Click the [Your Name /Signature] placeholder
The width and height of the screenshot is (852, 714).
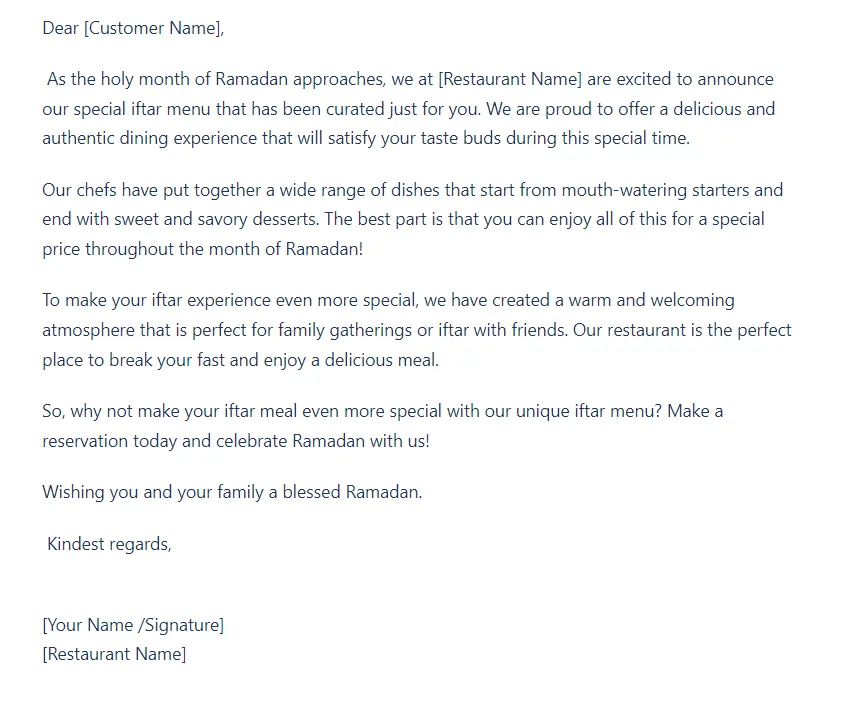133,625
